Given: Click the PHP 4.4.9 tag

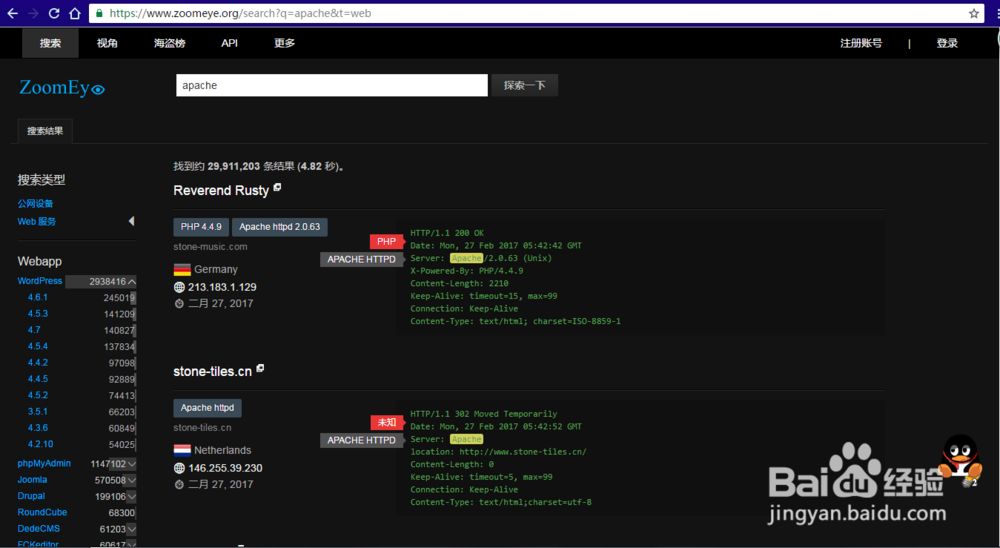Looking at the screenshot, I should pos(201,227).
